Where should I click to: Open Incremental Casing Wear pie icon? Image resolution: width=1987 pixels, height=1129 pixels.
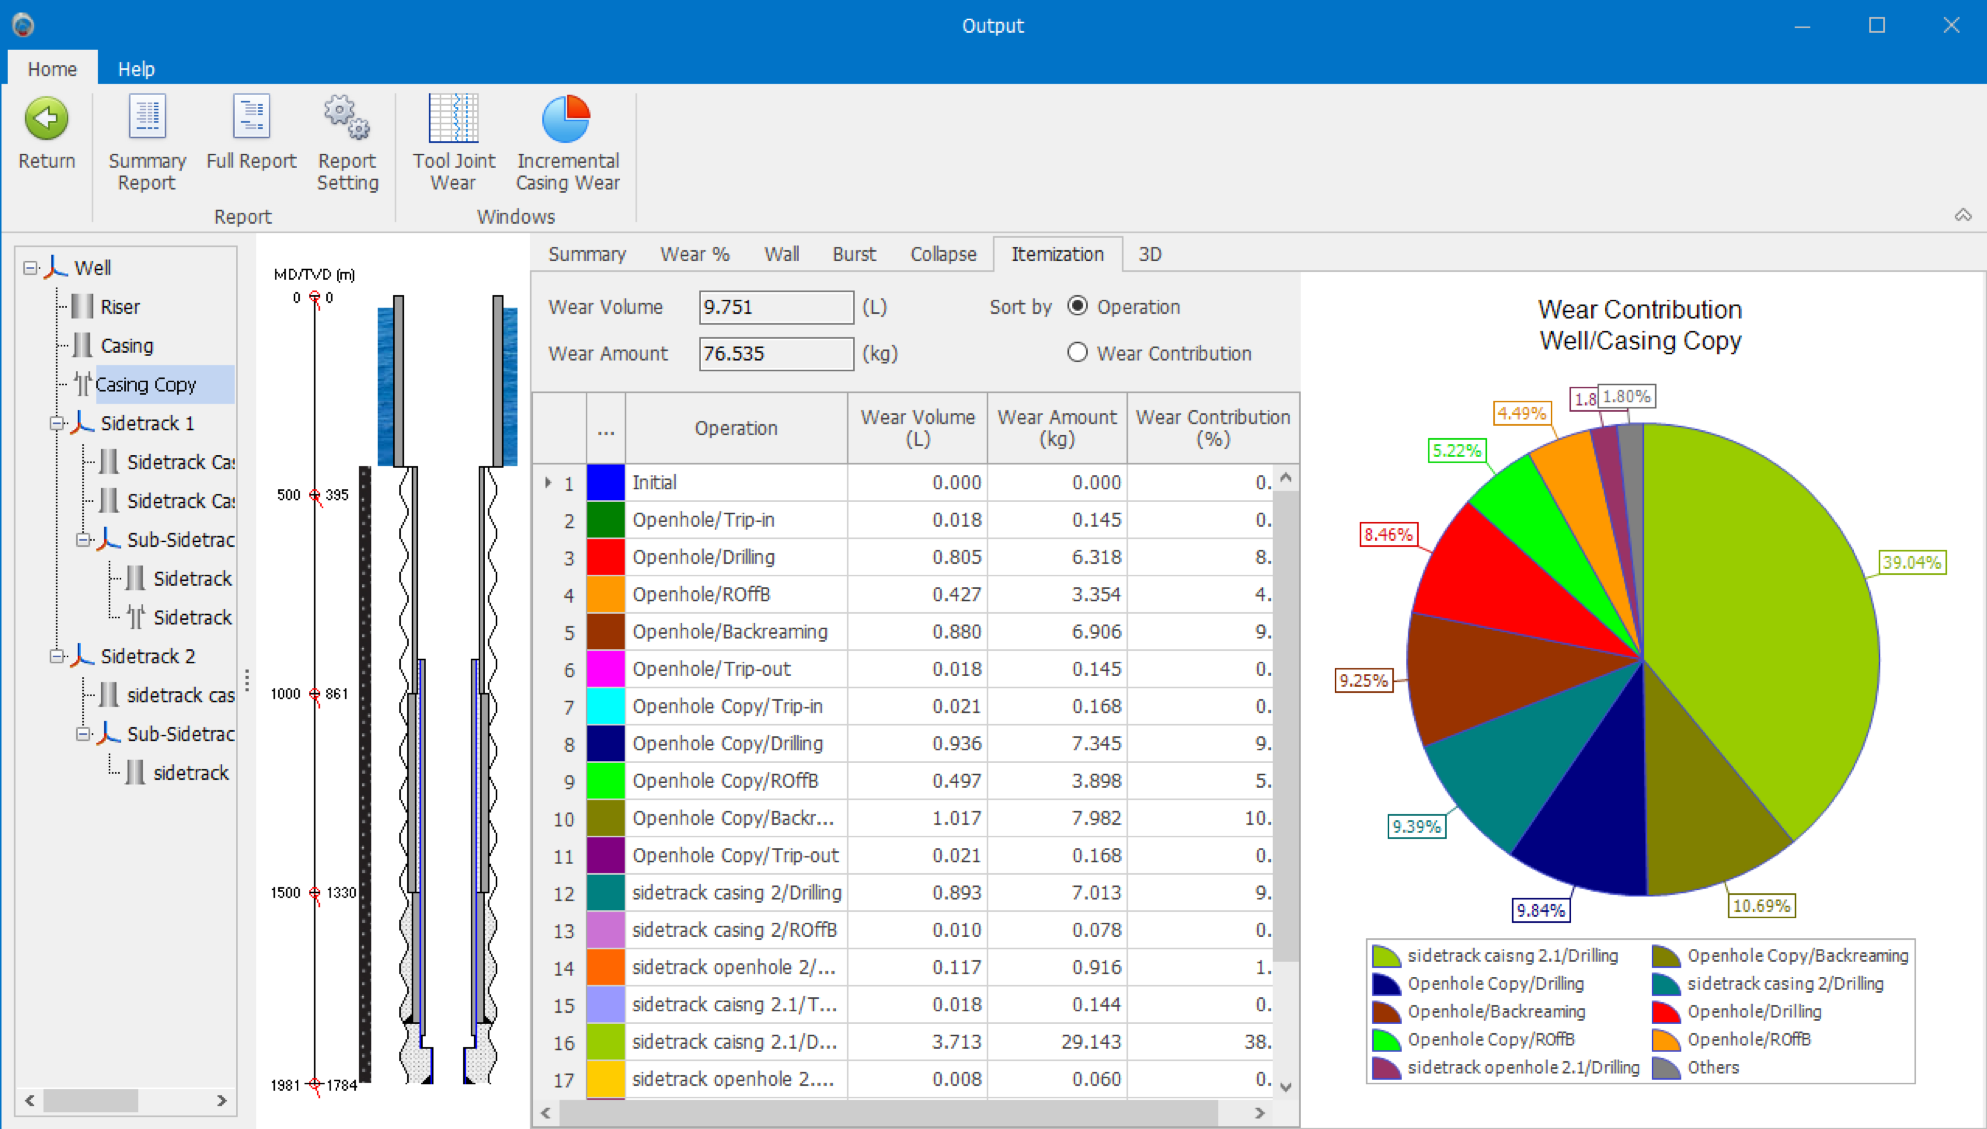[567, 119]
